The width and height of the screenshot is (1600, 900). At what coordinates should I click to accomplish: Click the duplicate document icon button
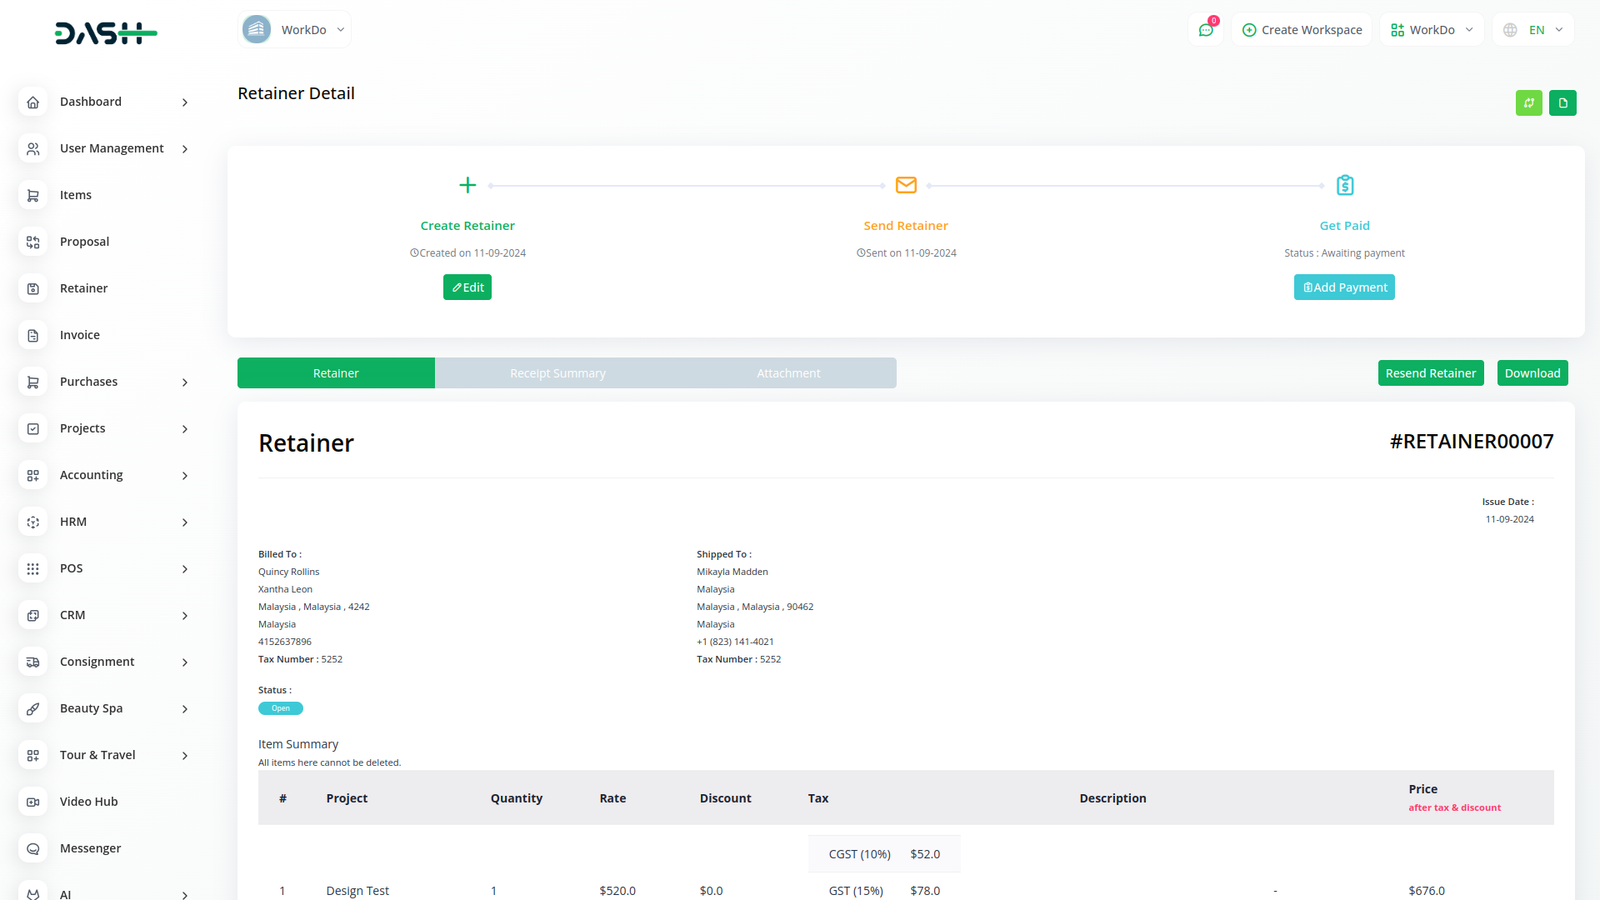click(1562, 103)
